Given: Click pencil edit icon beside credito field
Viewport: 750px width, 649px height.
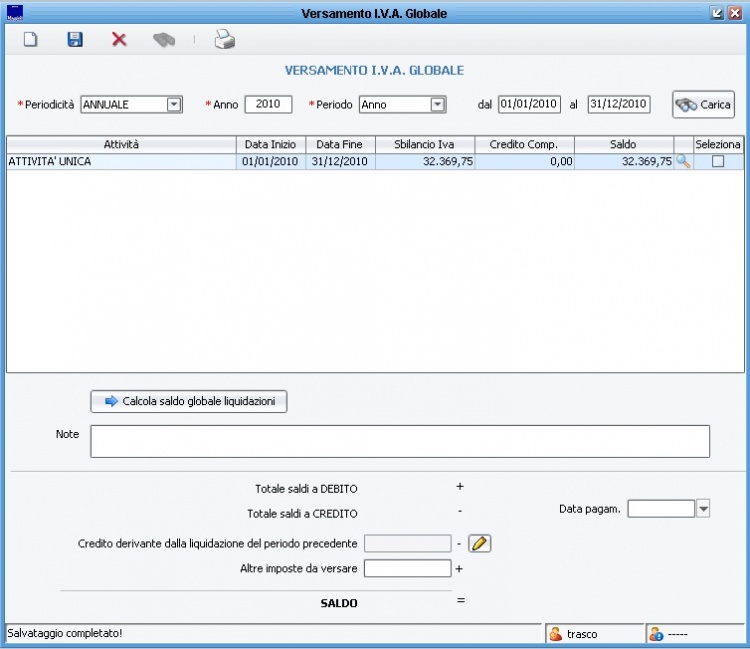Looking at the screenshot, I should (x=480, y=543).
